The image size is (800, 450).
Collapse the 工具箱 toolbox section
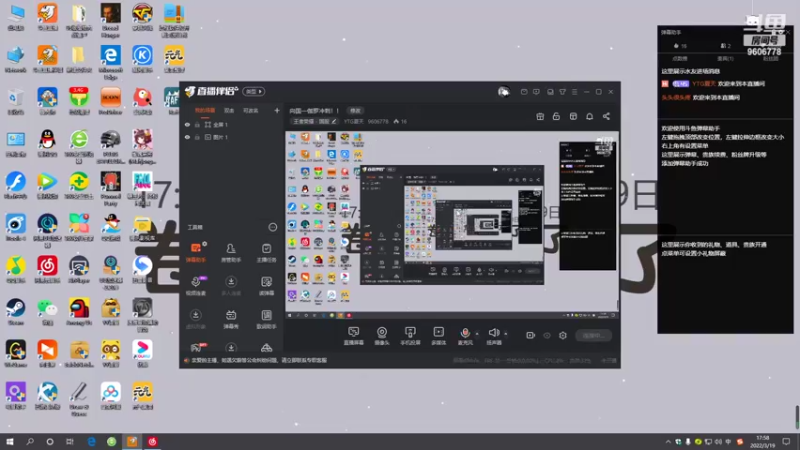(273, 227)
